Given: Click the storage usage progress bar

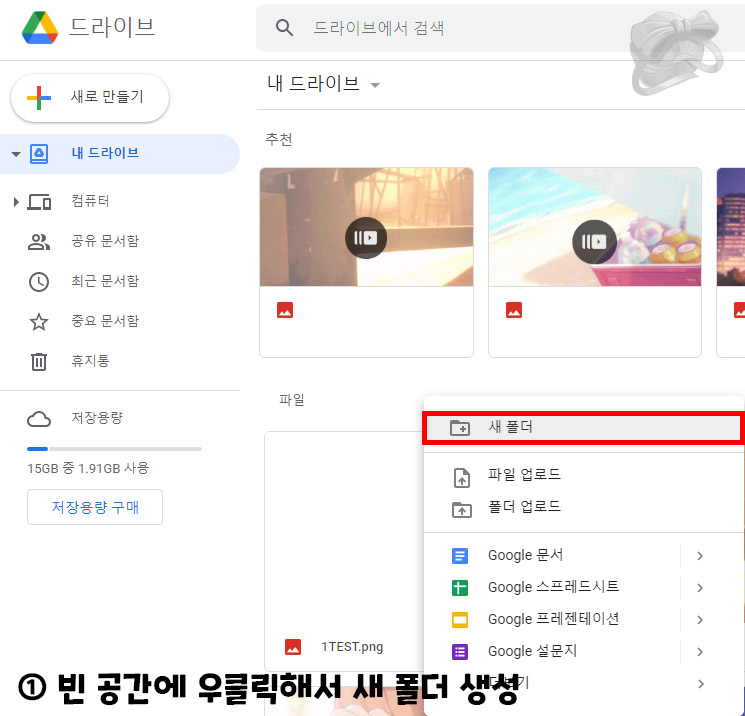Looking at the screenshot, I should pyautogui.click(x=115, y=449).
